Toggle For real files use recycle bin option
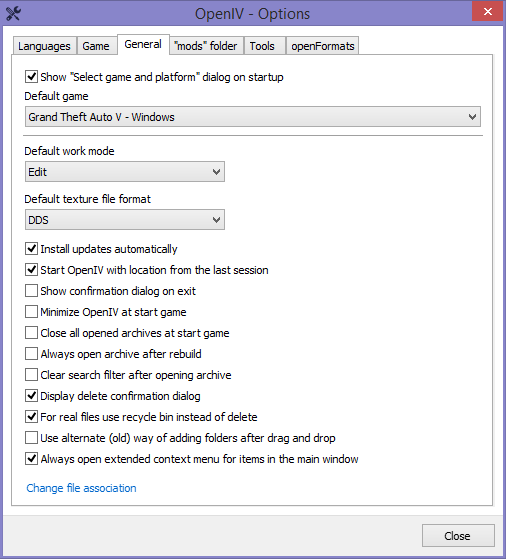 coord(31,416)
